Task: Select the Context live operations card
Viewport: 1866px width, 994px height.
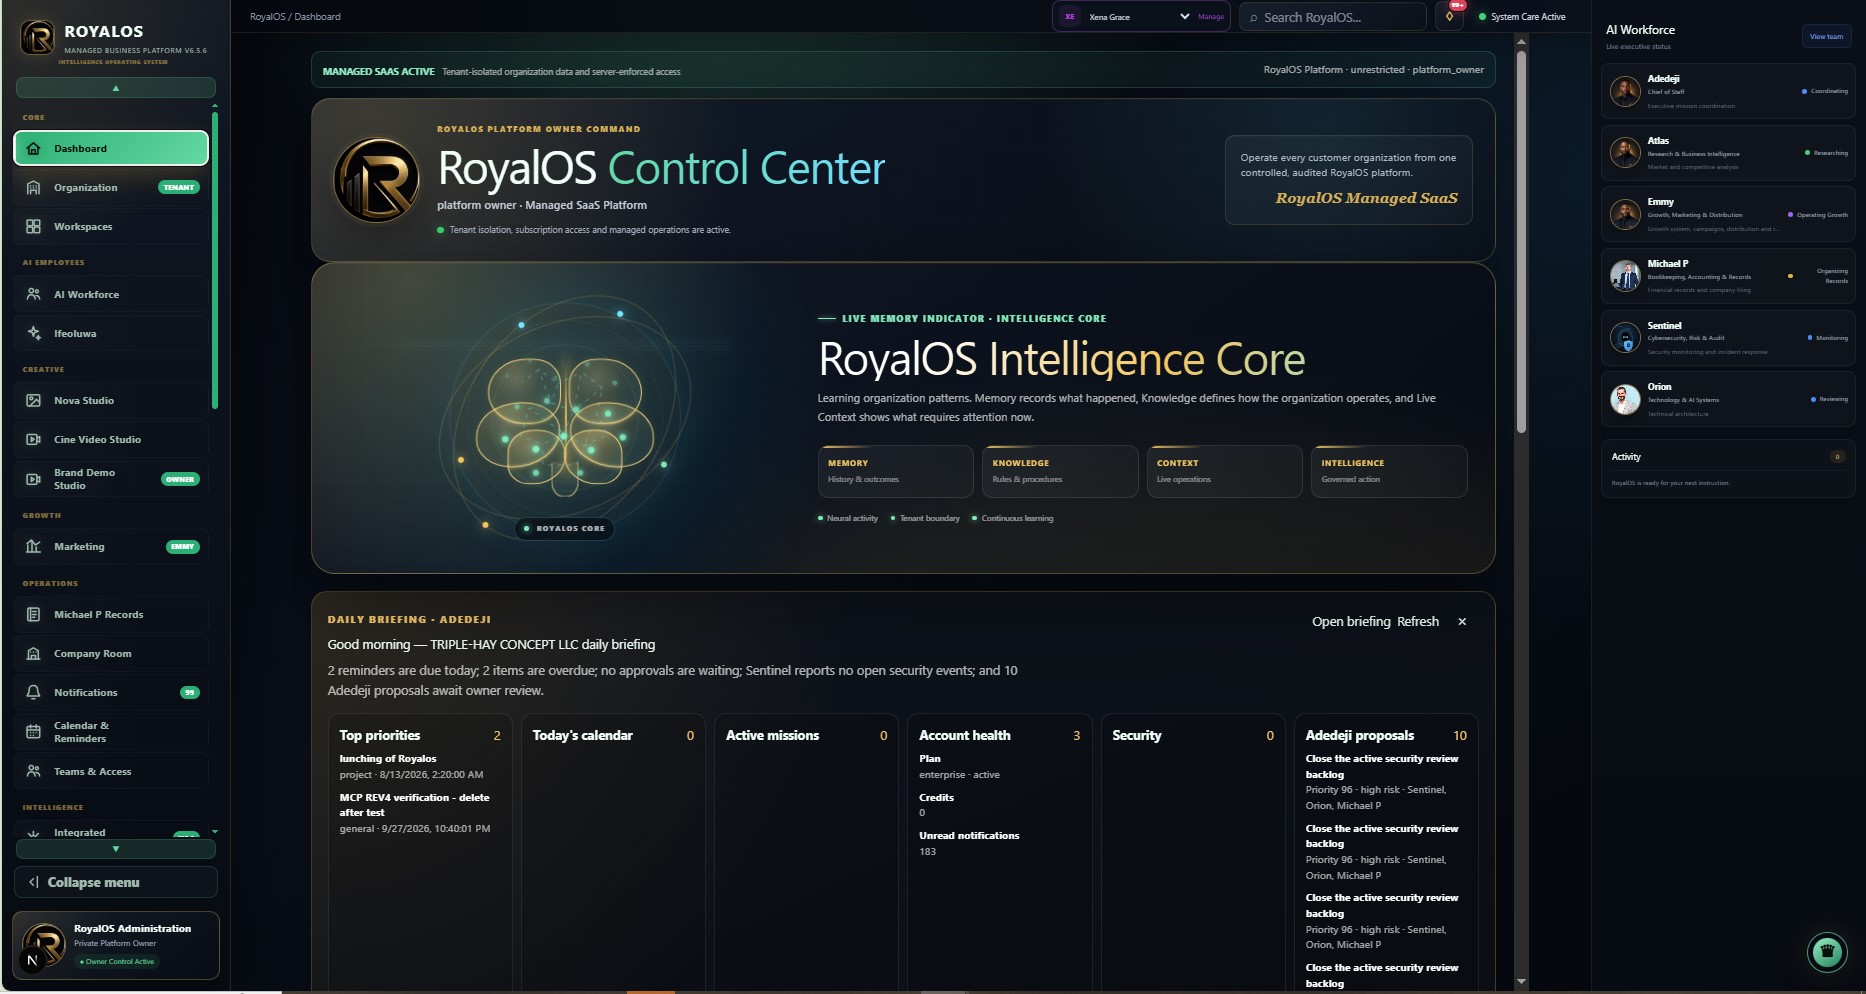Action: tap(1224, 471)
